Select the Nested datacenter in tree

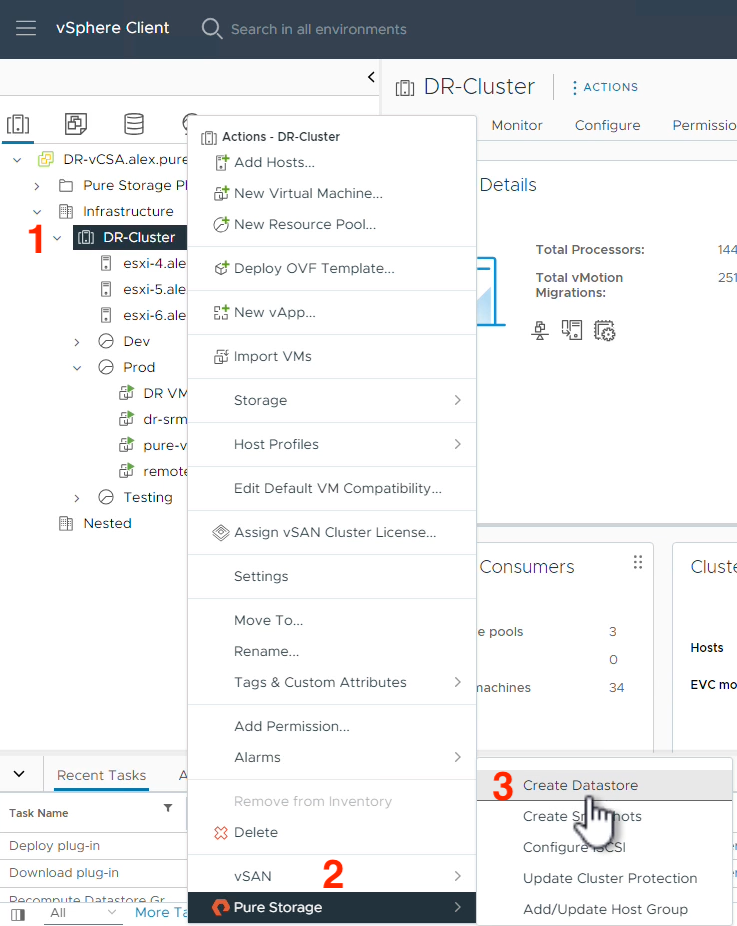click(107, 524)
